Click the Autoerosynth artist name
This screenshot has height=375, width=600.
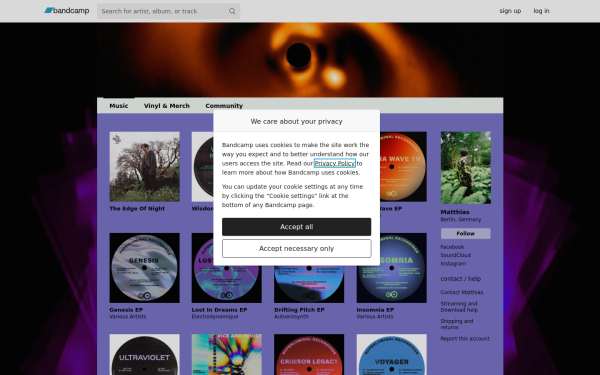click(291, 317)
